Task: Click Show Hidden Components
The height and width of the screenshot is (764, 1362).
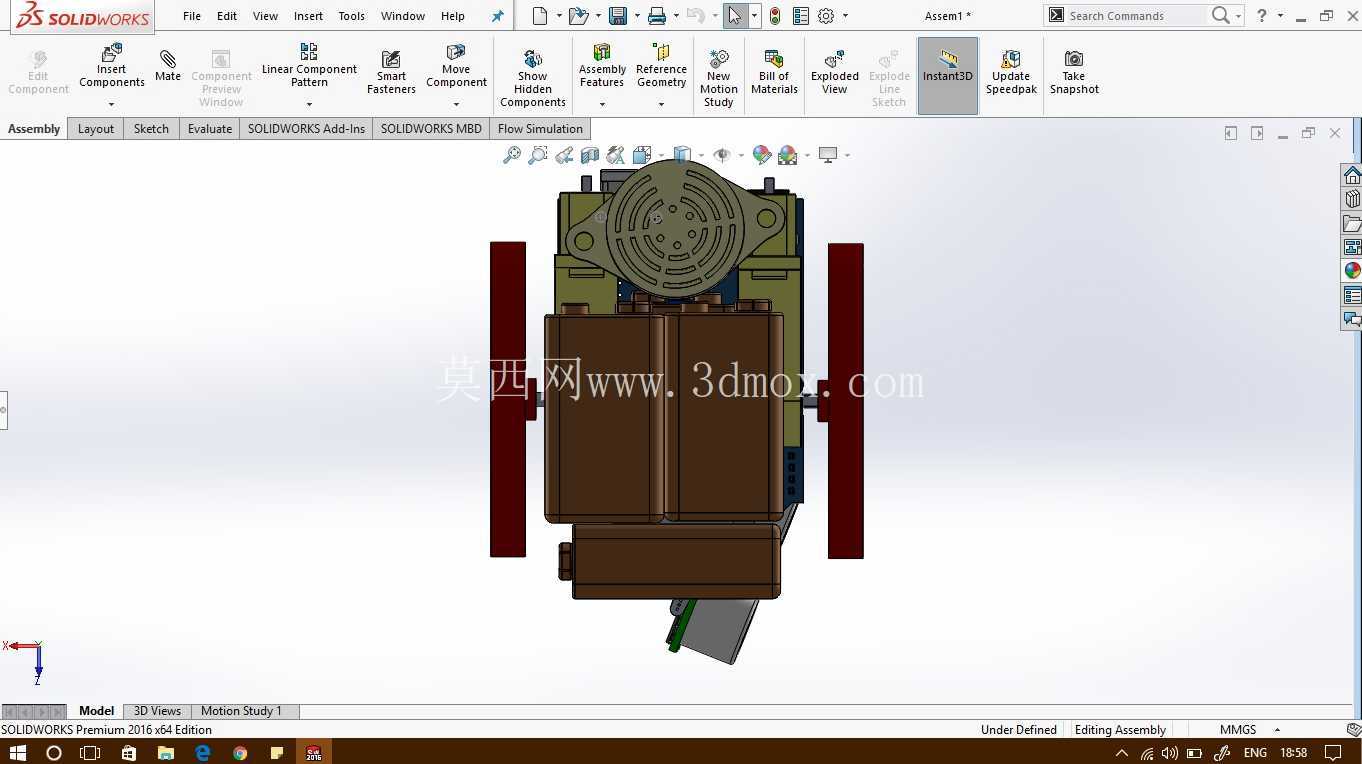Action: point(533,78)
